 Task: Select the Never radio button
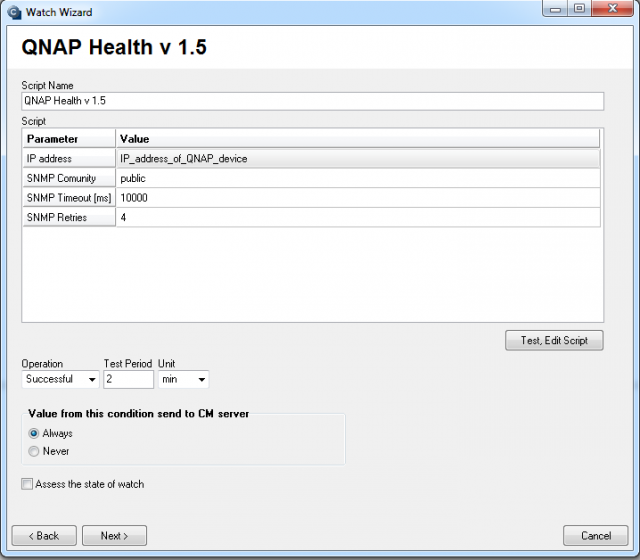33,451
